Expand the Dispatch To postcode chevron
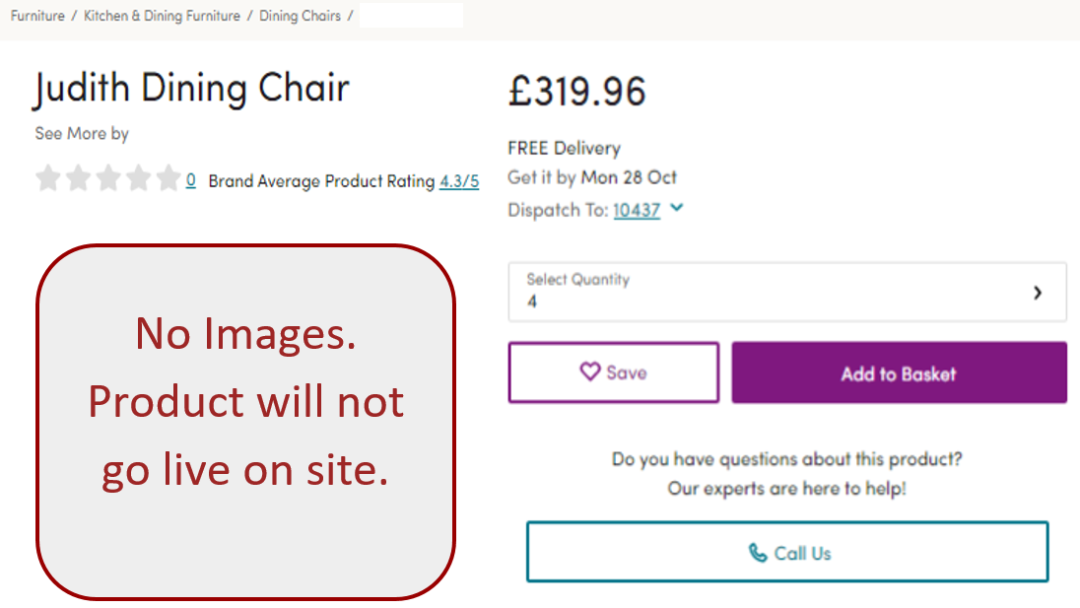 point(677,208)
